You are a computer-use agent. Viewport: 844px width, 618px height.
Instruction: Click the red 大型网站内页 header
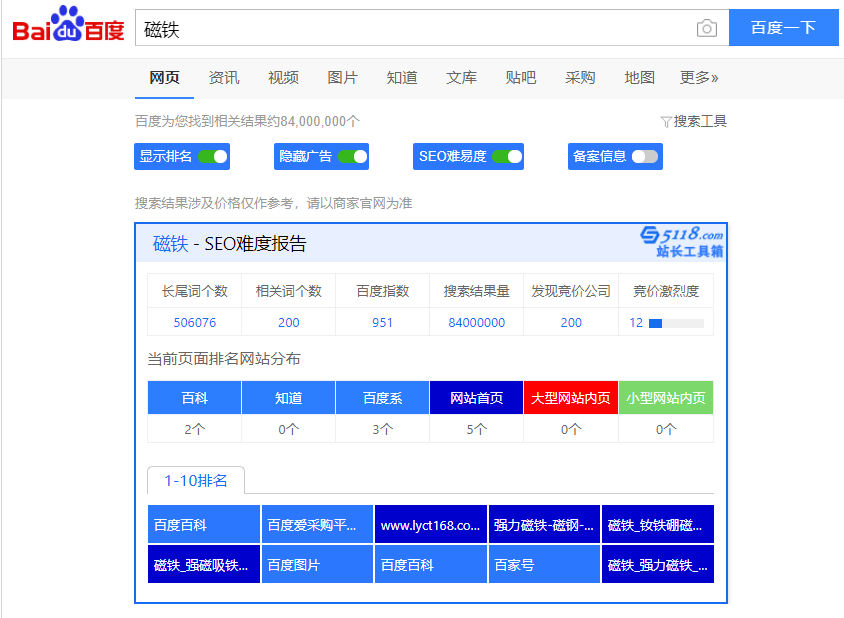coord(571,398)
